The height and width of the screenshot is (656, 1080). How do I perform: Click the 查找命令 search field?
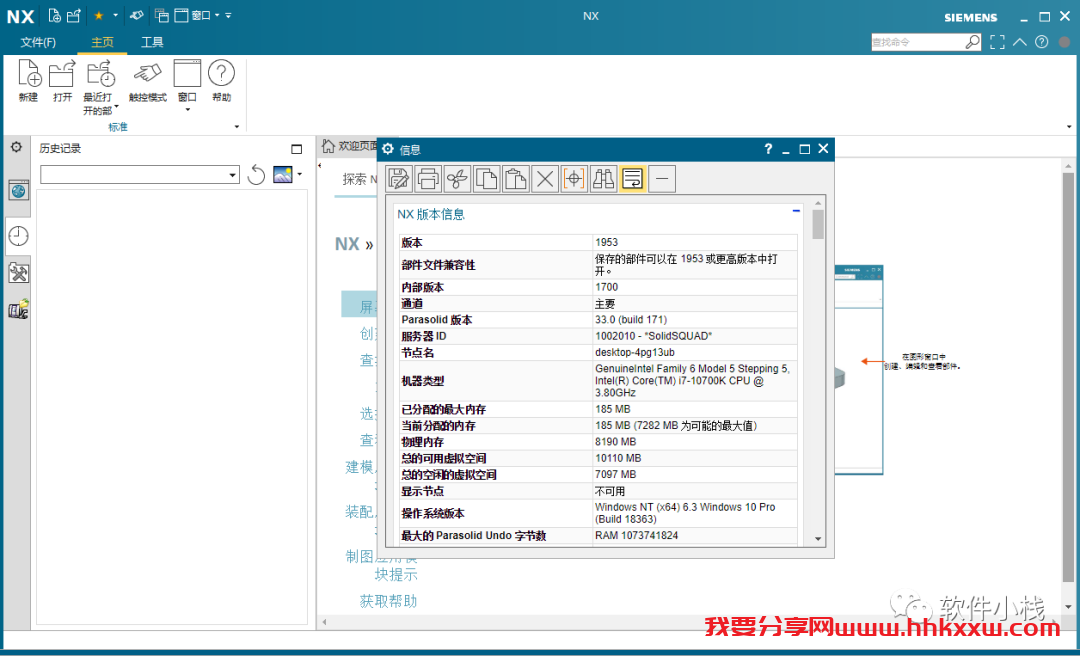point(917,42)
